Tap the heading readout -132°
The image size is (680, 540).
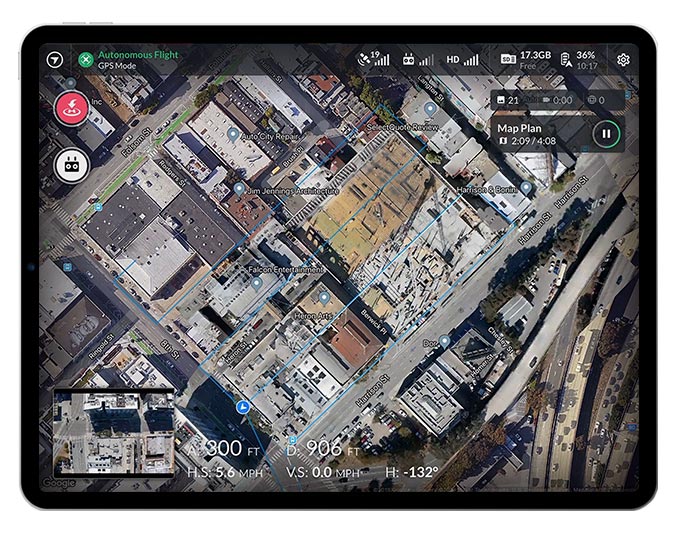412,472
